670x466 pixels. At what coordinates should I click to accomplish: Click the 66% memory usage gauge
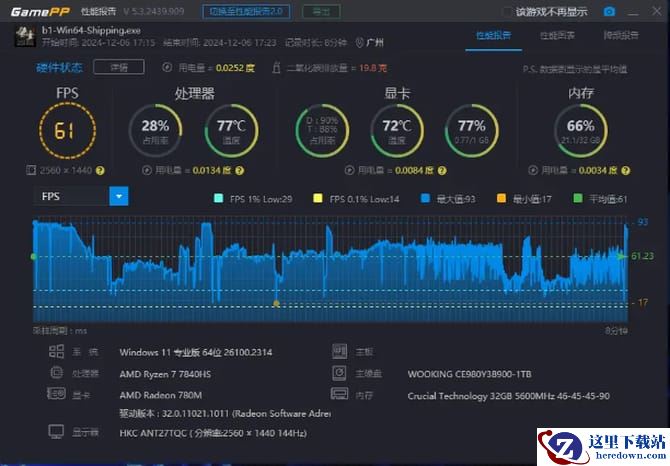581,130
